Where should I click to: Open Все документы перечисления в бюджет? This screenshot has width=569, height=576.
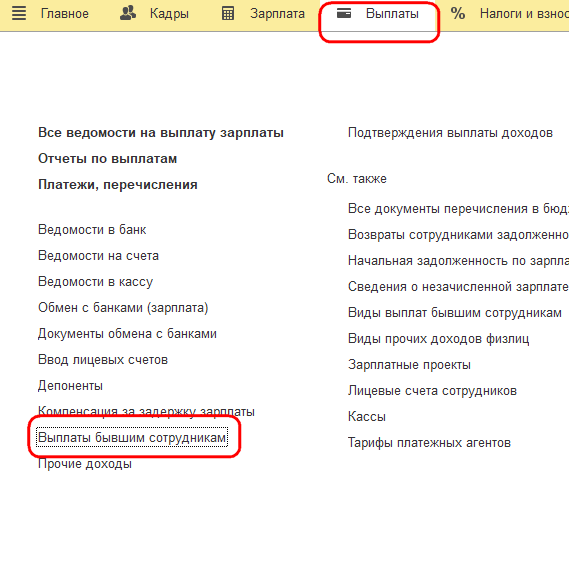[x=458, y=209]
